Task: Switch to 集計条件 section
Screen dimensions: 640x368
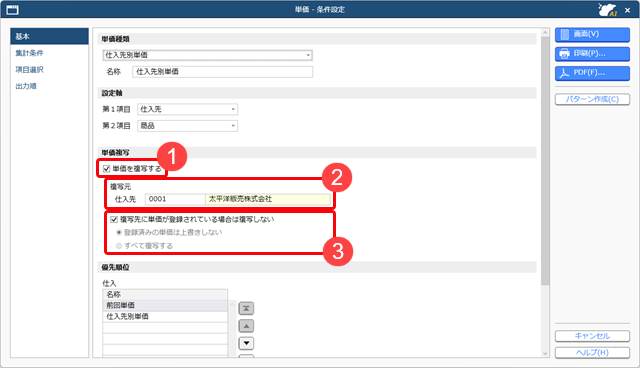Action: [29, 53]
